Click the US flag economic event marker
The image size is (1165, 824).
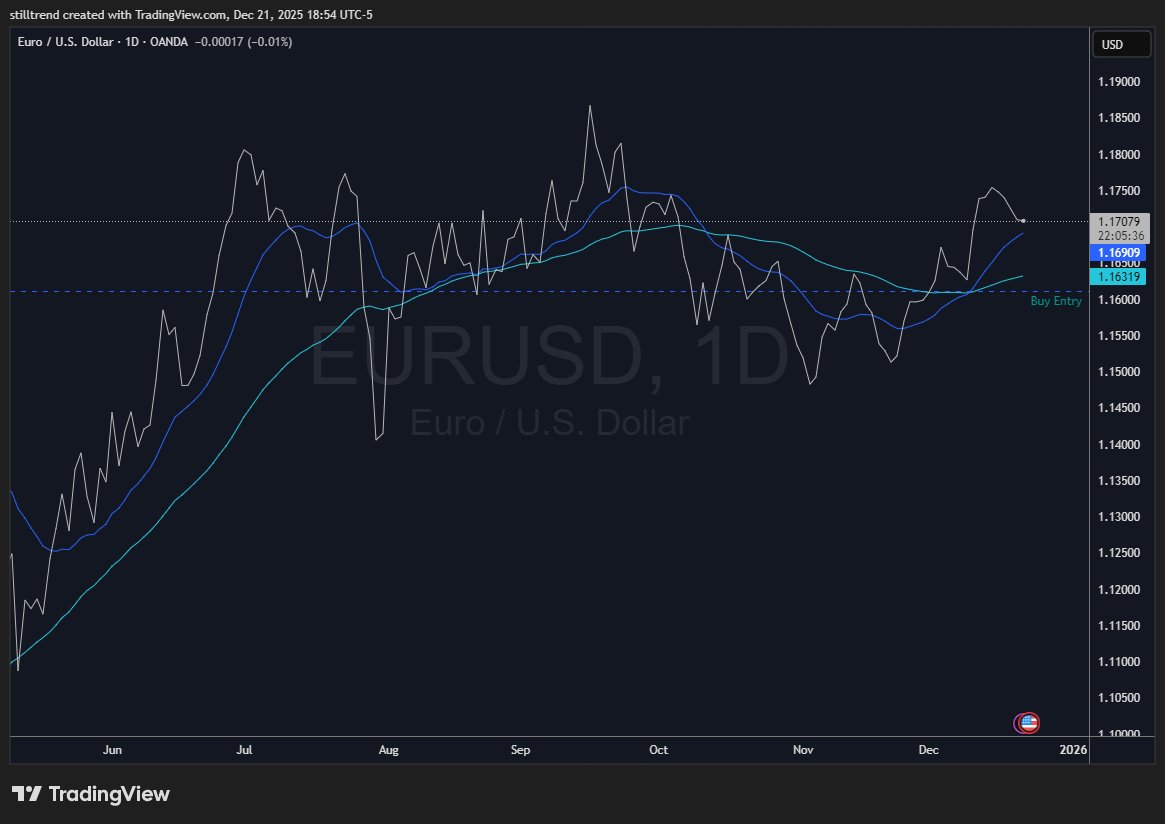1029,722
